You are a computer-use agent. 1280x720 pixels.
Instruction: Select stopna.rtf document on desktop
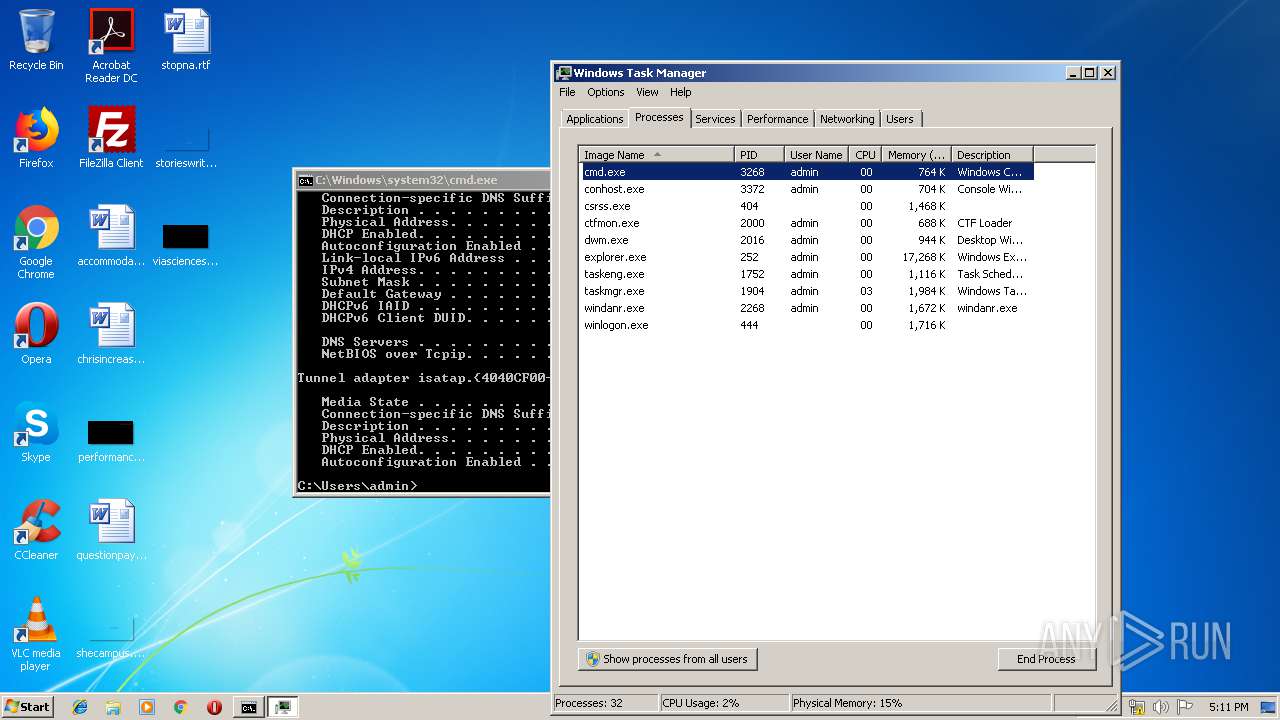tap(186, 41)
